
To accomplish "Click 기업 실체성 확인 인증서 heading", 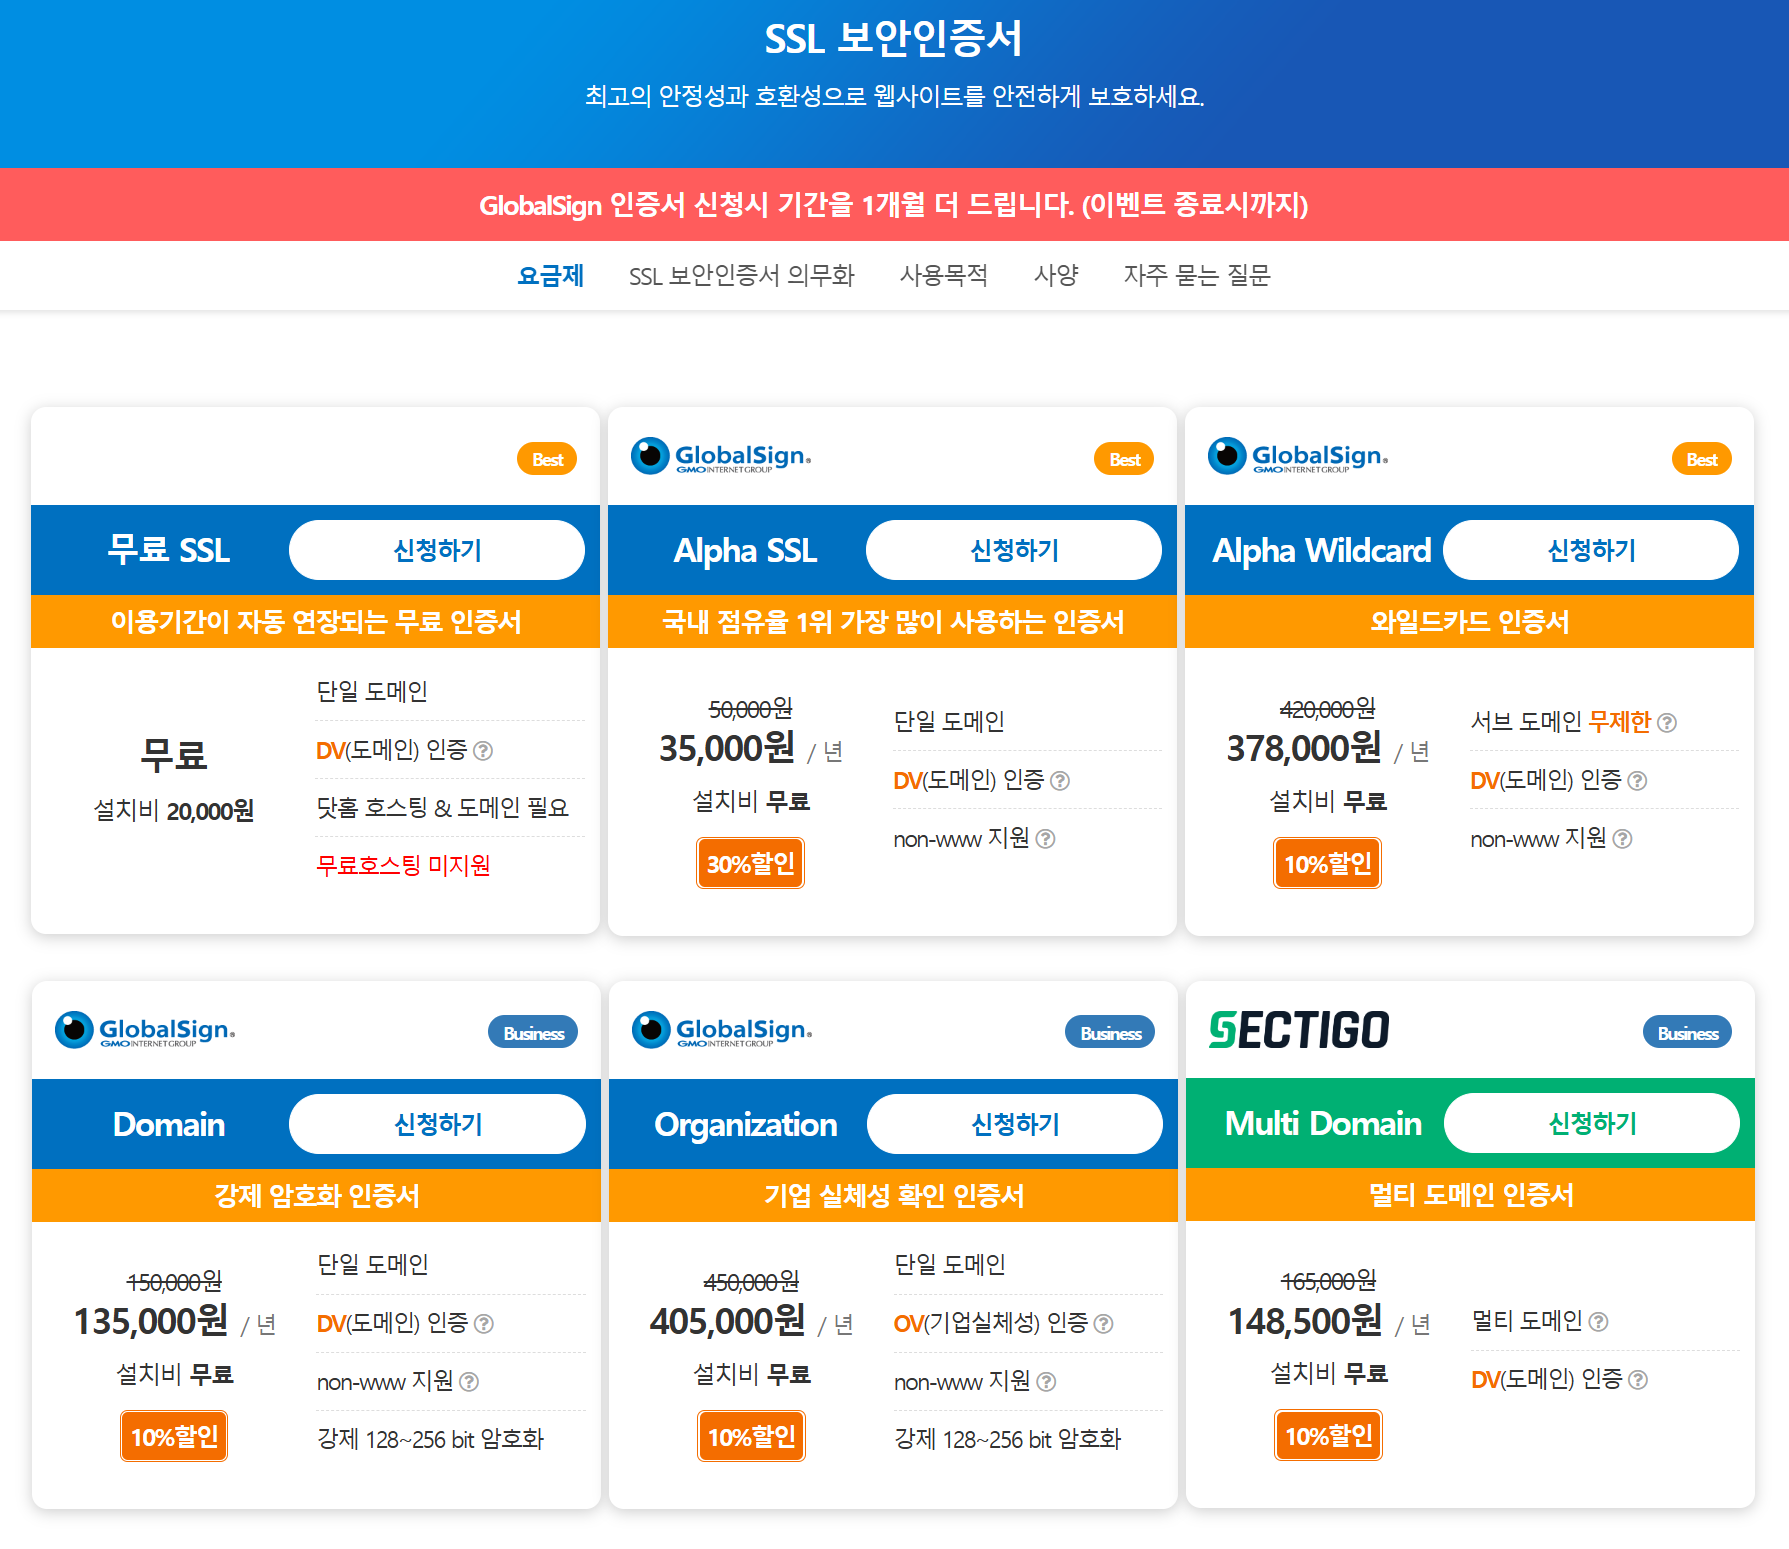I will click(894, 1196).
